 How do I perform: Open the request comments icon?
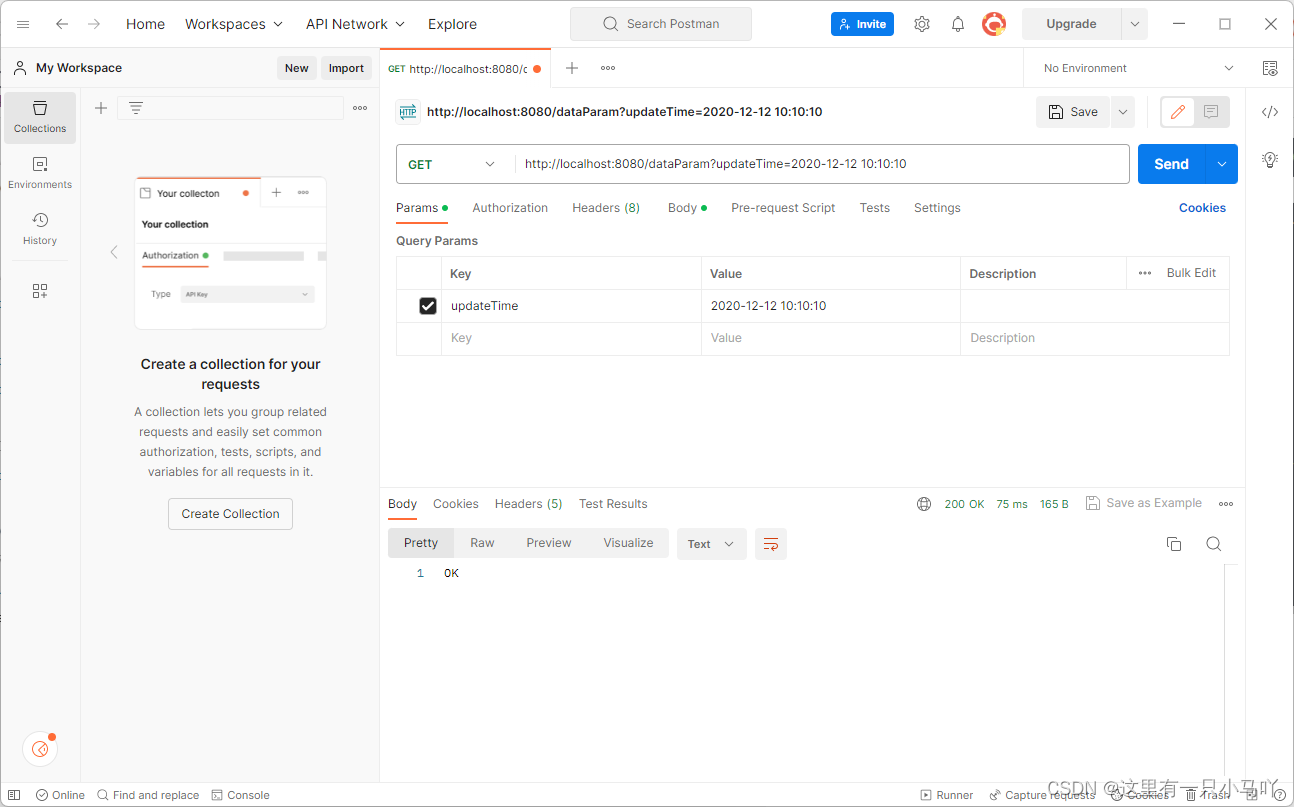pyautogui.click(x=1211, y=112)
